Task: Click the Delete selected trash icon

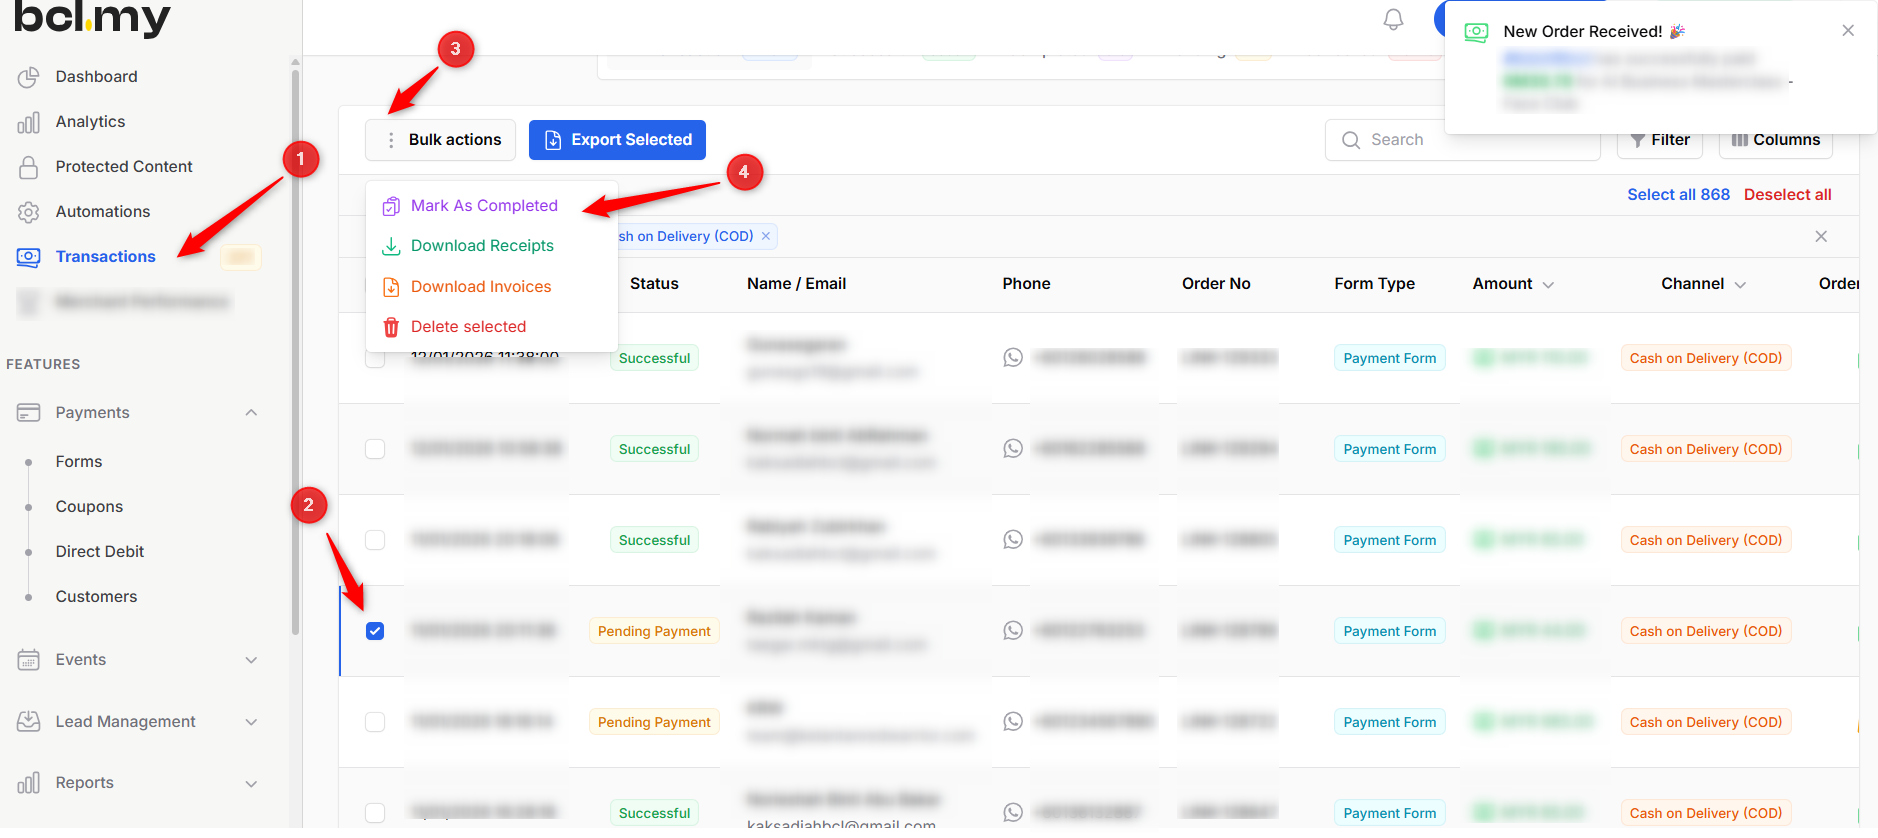Action: click(391, 327)
